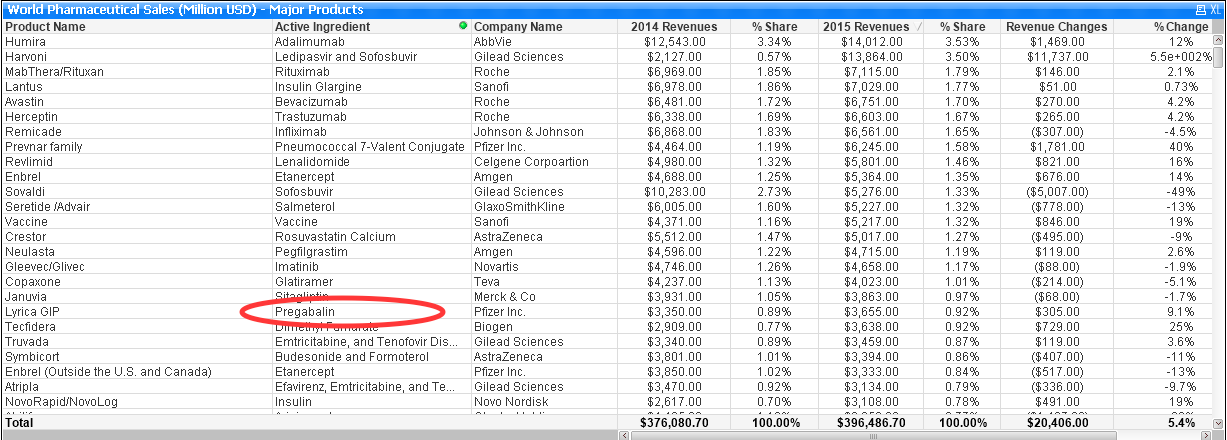
Task: Select the Merck & Co company cell
Action: 544,297
